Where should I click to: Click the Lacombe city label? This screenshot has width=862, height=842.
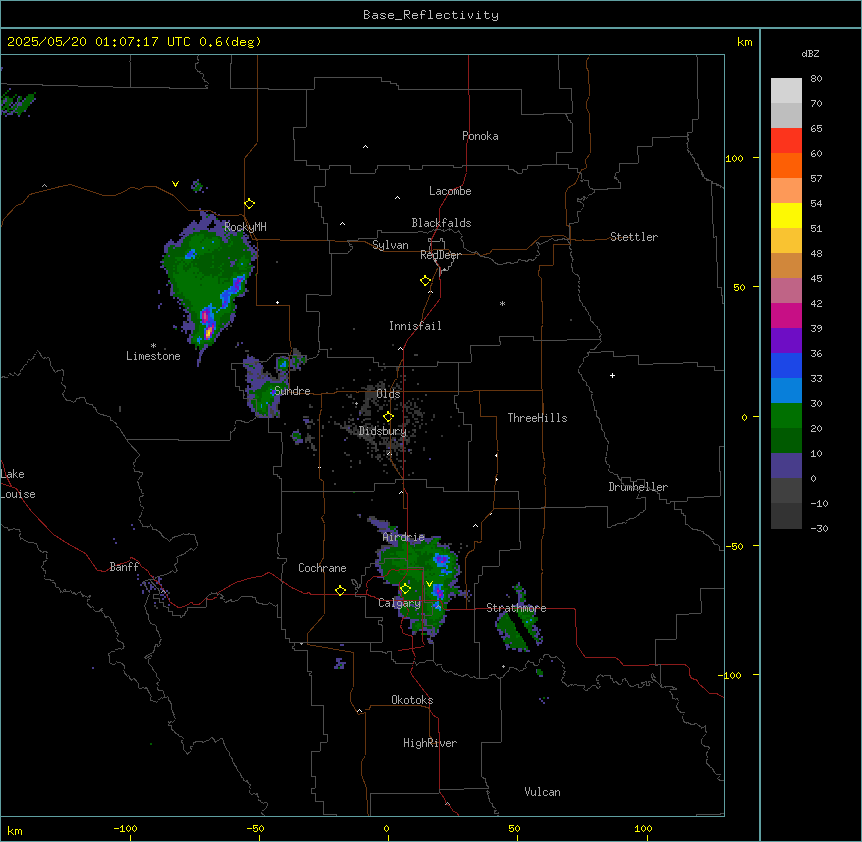click(x=450, y=191)
